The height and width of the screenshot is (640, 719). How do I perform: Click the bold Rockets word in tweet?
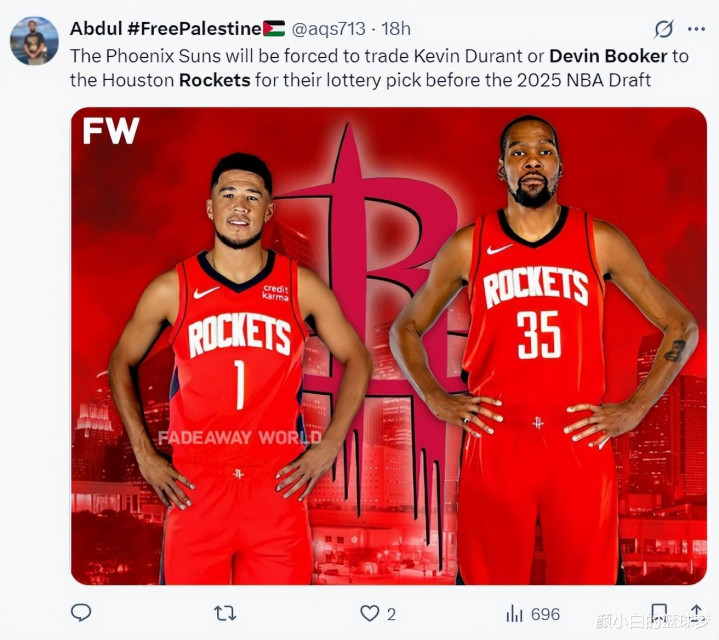pos(215,80)
